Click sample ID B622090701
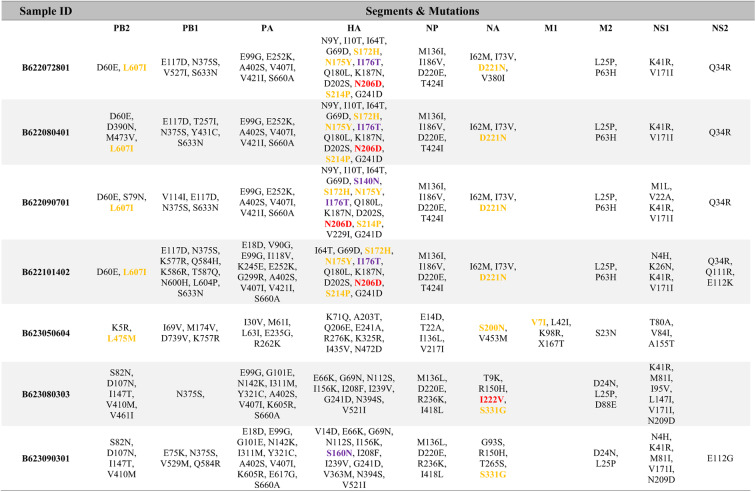Screen dimensions: 756x492 tap(45, 202)
